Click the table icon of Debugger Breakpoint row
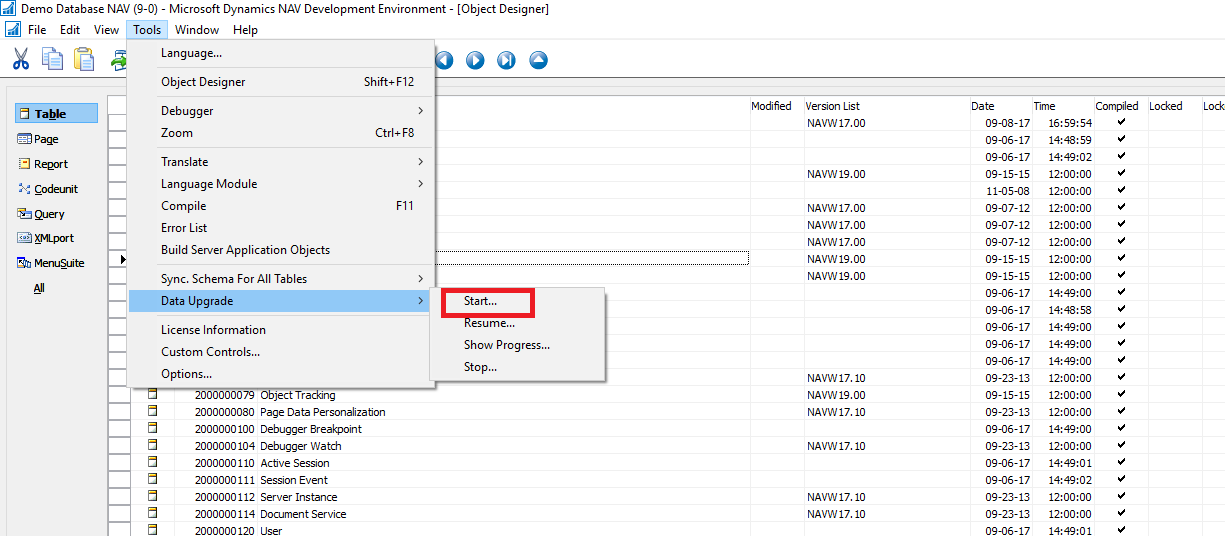This screenshot has height=536, width=1225. coord(153,428)
